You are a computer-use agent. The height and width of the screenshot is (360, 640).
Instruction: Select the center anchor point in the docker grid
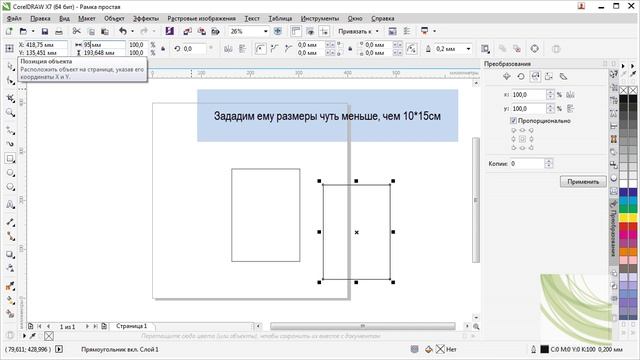(x=522, y=139)
